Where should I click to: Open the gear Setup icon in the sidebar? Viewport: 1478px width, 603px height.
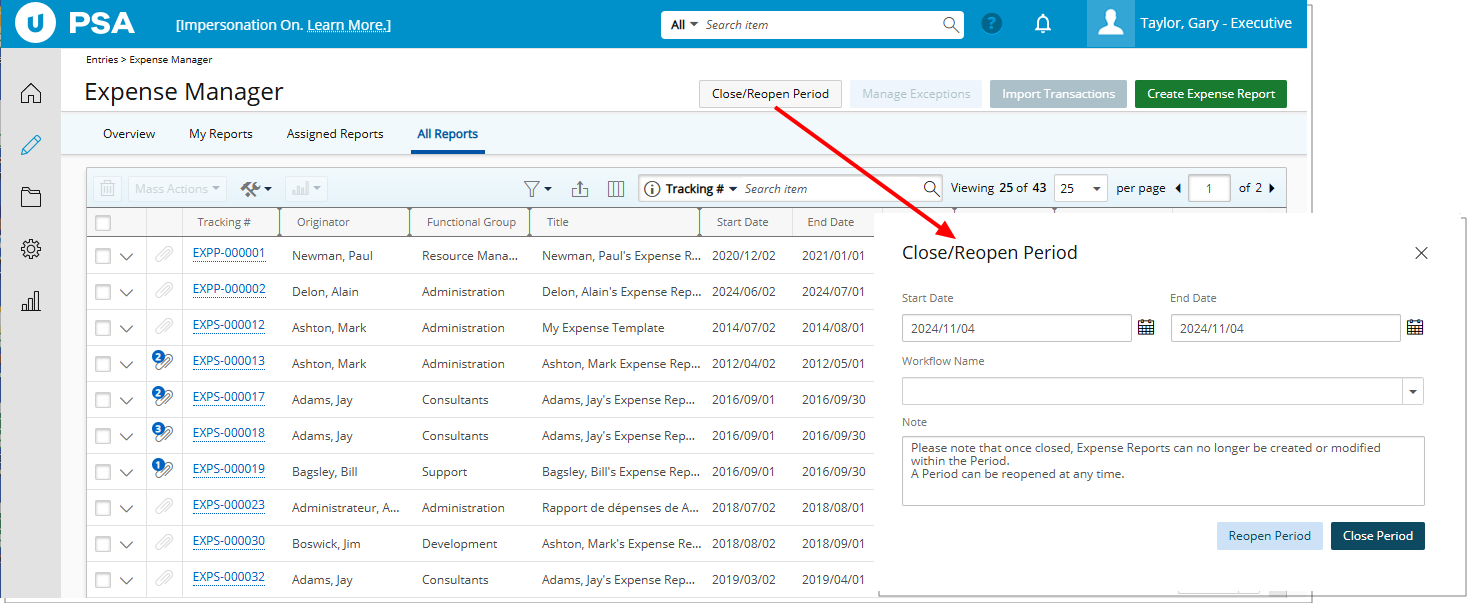coord(31,249)
